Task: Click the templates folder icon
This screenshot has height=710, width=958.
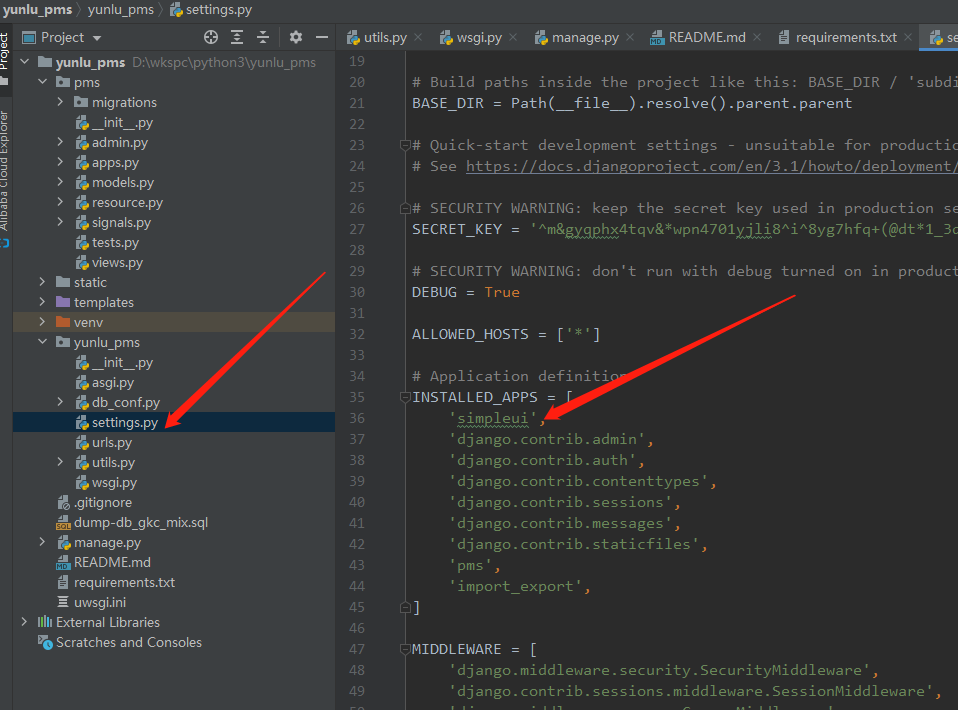Action: [63, 302]
